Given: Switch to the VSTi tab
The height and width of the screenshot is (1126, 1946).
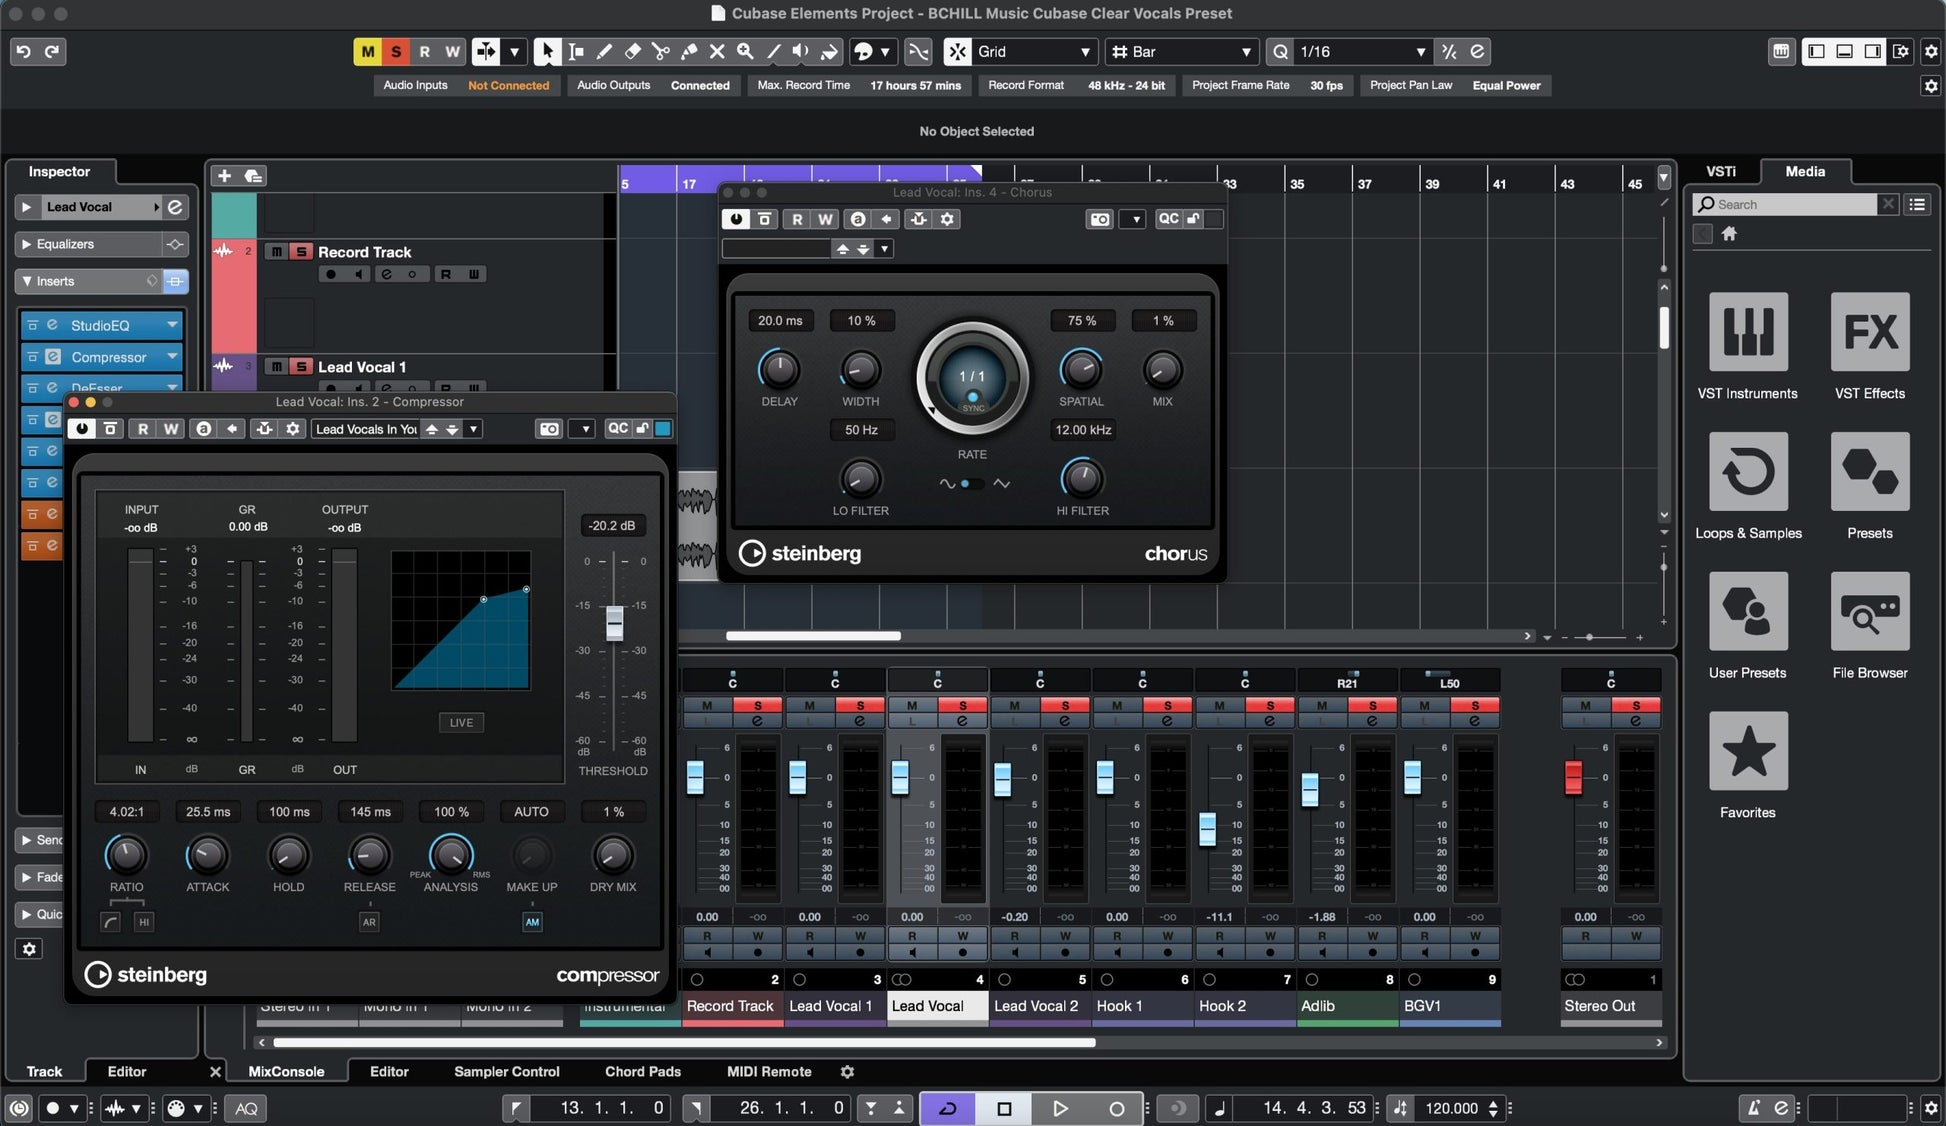Looking at the screenshot, I should pyautogui.click(x=1720, y=171).
